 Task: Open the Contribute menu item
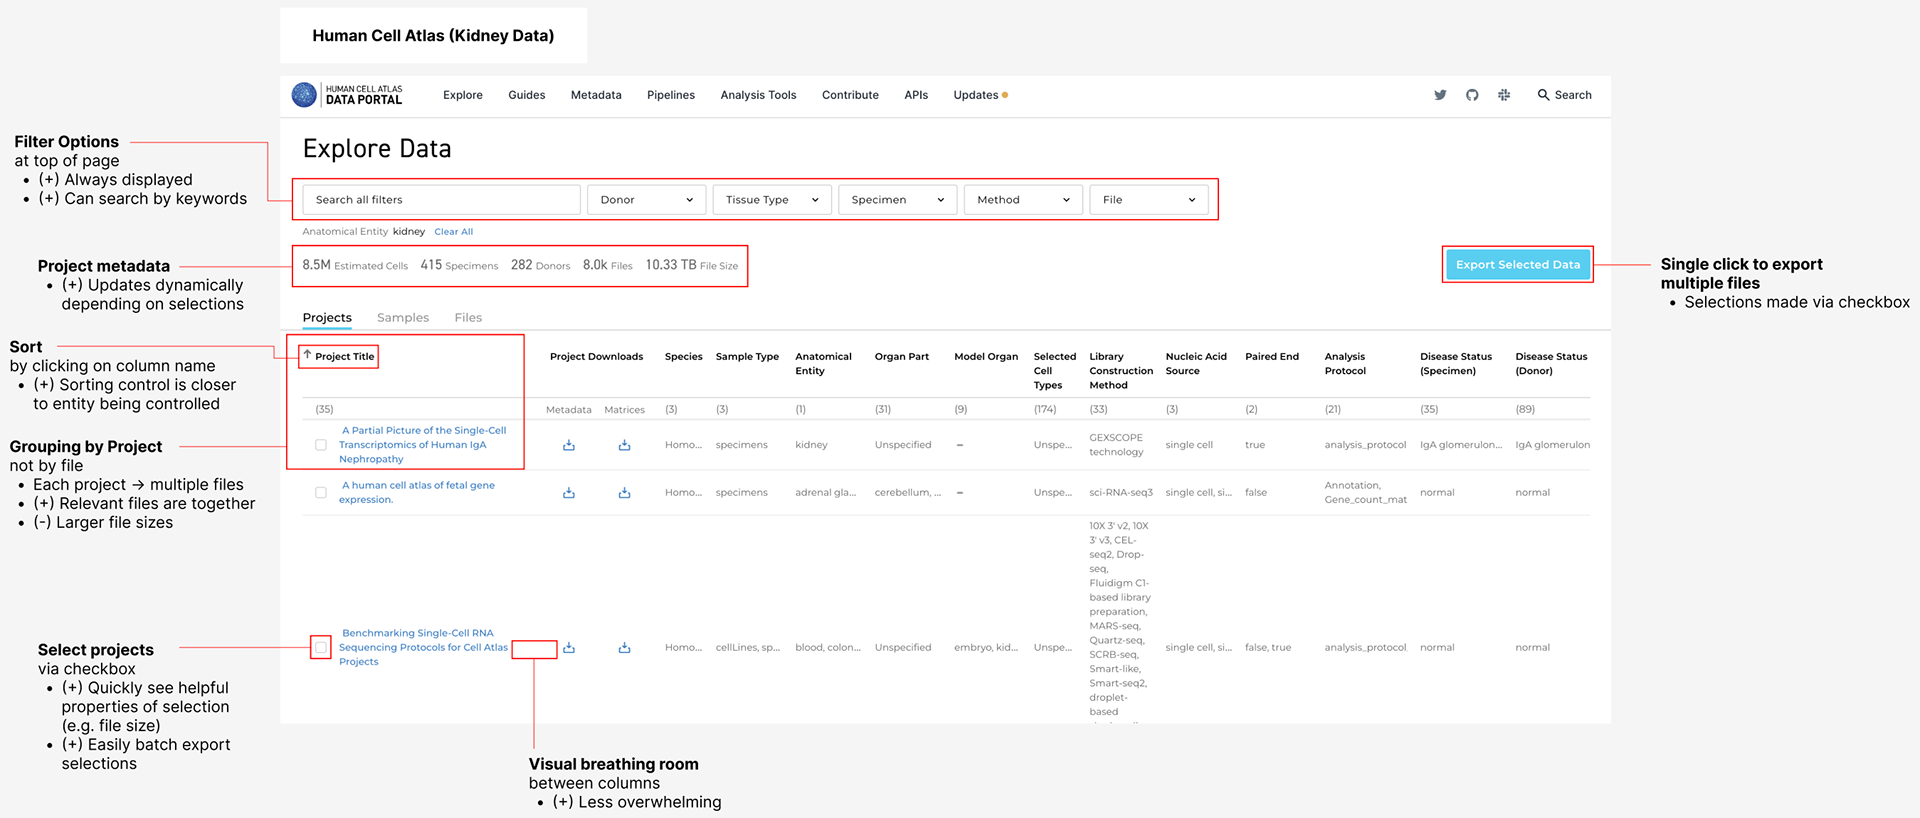pos(850,95)
